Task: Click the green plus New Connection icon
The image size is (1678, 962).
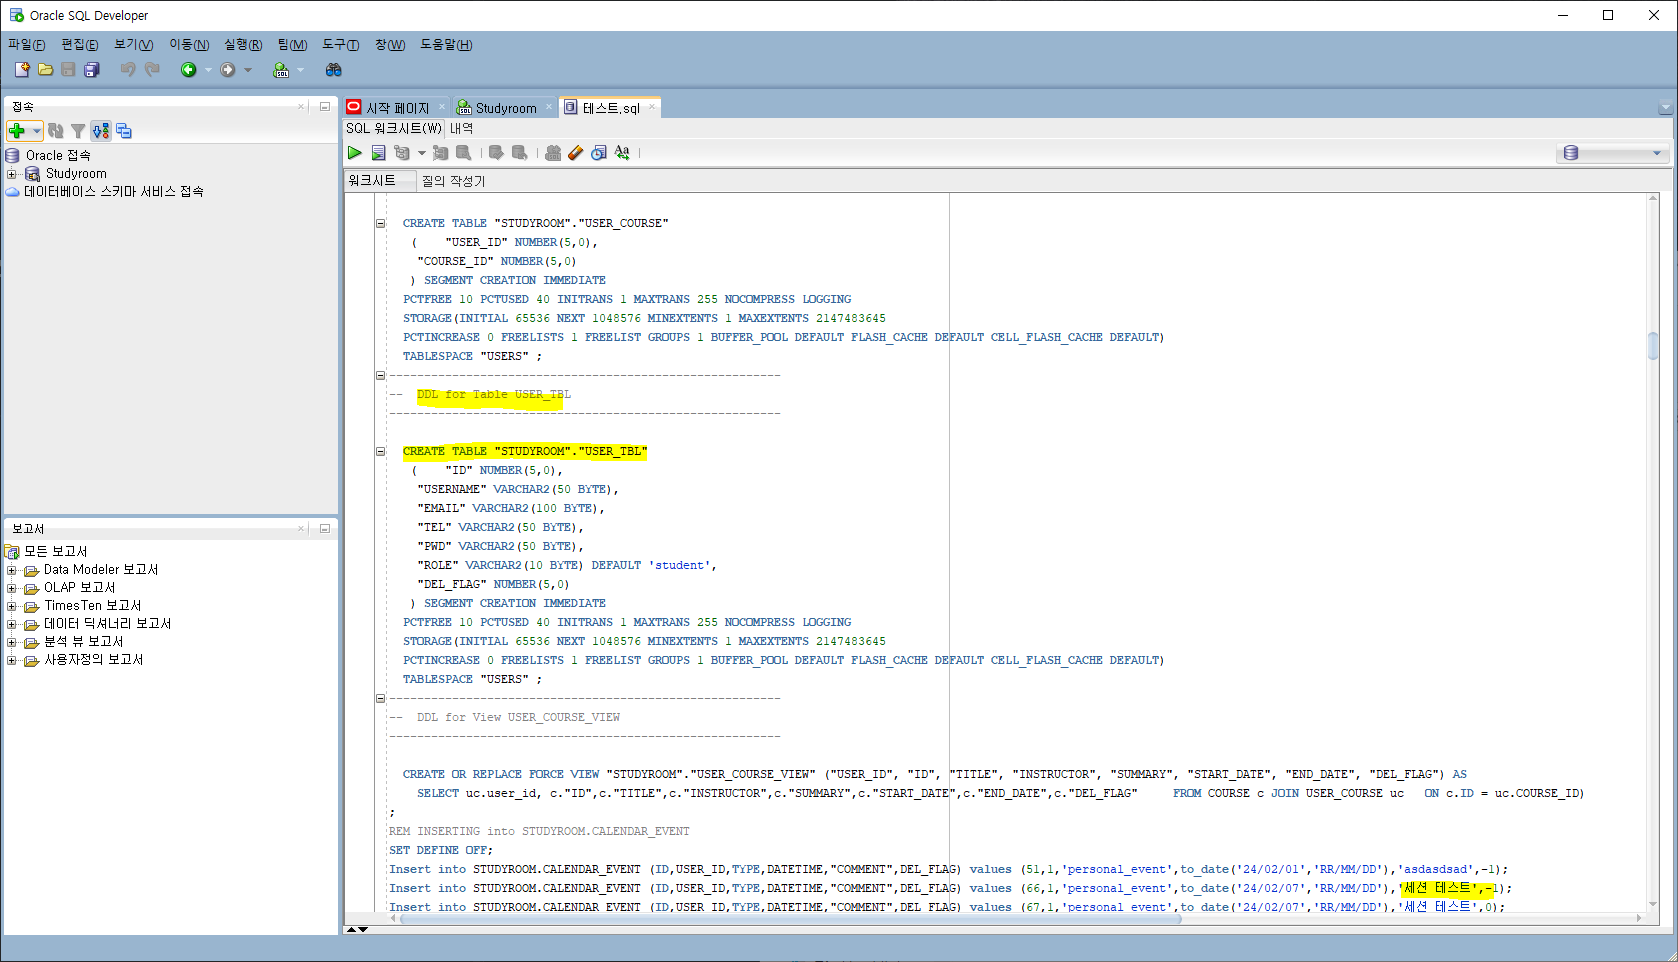Action: [17, 131]
